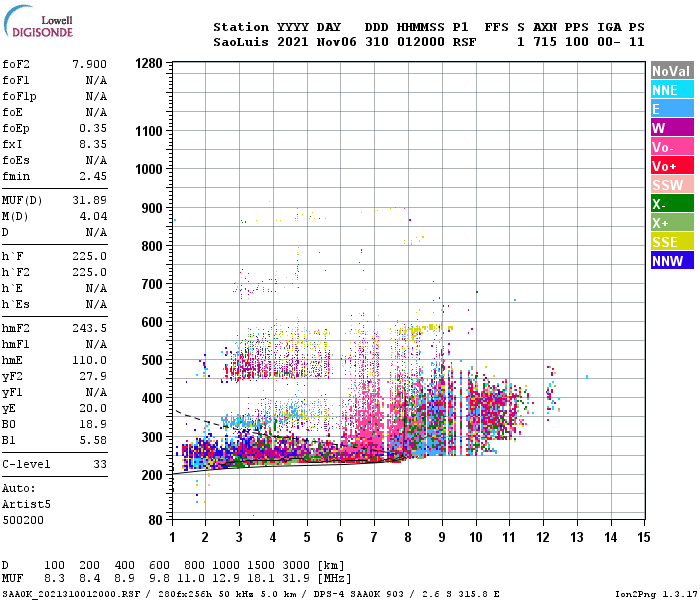The height and width of the screenshot is (600, 700).
Task: Click the MUF 18.1 value for 1500 km
Action: click(261, 579)
